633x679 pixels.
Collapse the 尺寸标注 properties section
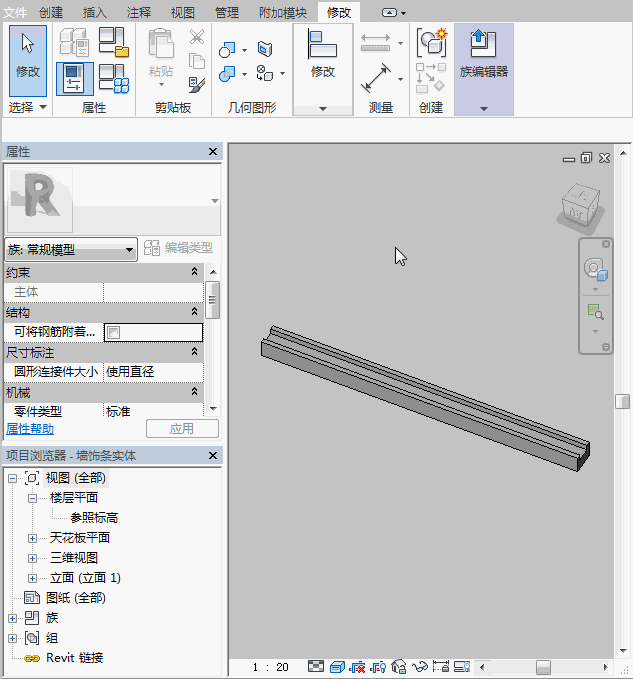(x=194, y=351)
